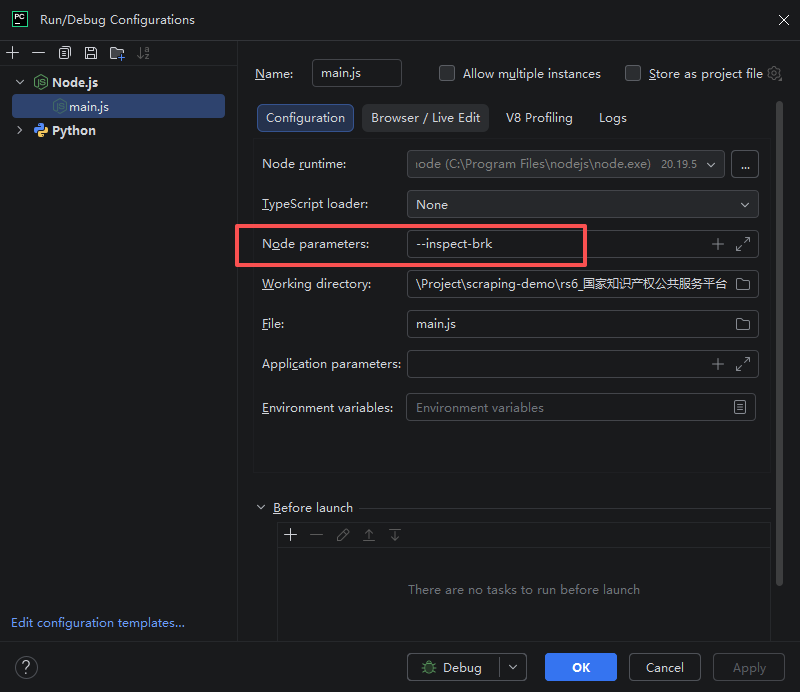The width and height of the screenshot is (800, 692).
Task: Click the help question mark icon
Action: (26, 667)
